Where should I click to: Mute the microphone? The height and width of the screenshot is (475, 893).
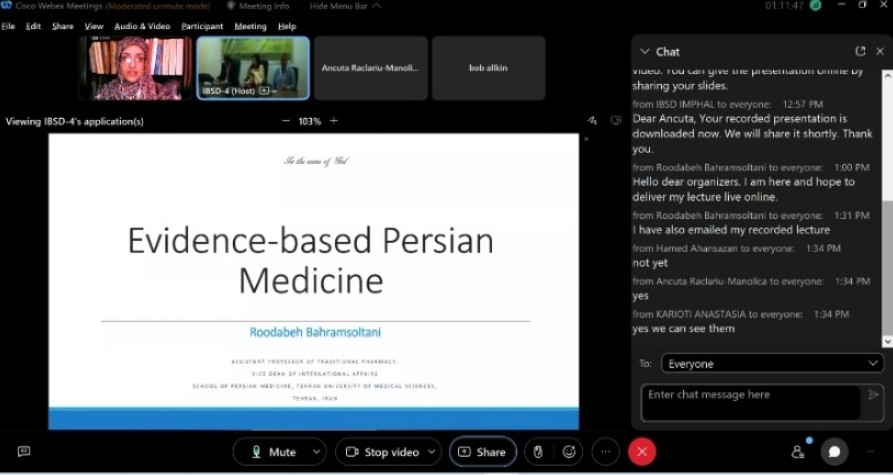click(x=271, y=452)
